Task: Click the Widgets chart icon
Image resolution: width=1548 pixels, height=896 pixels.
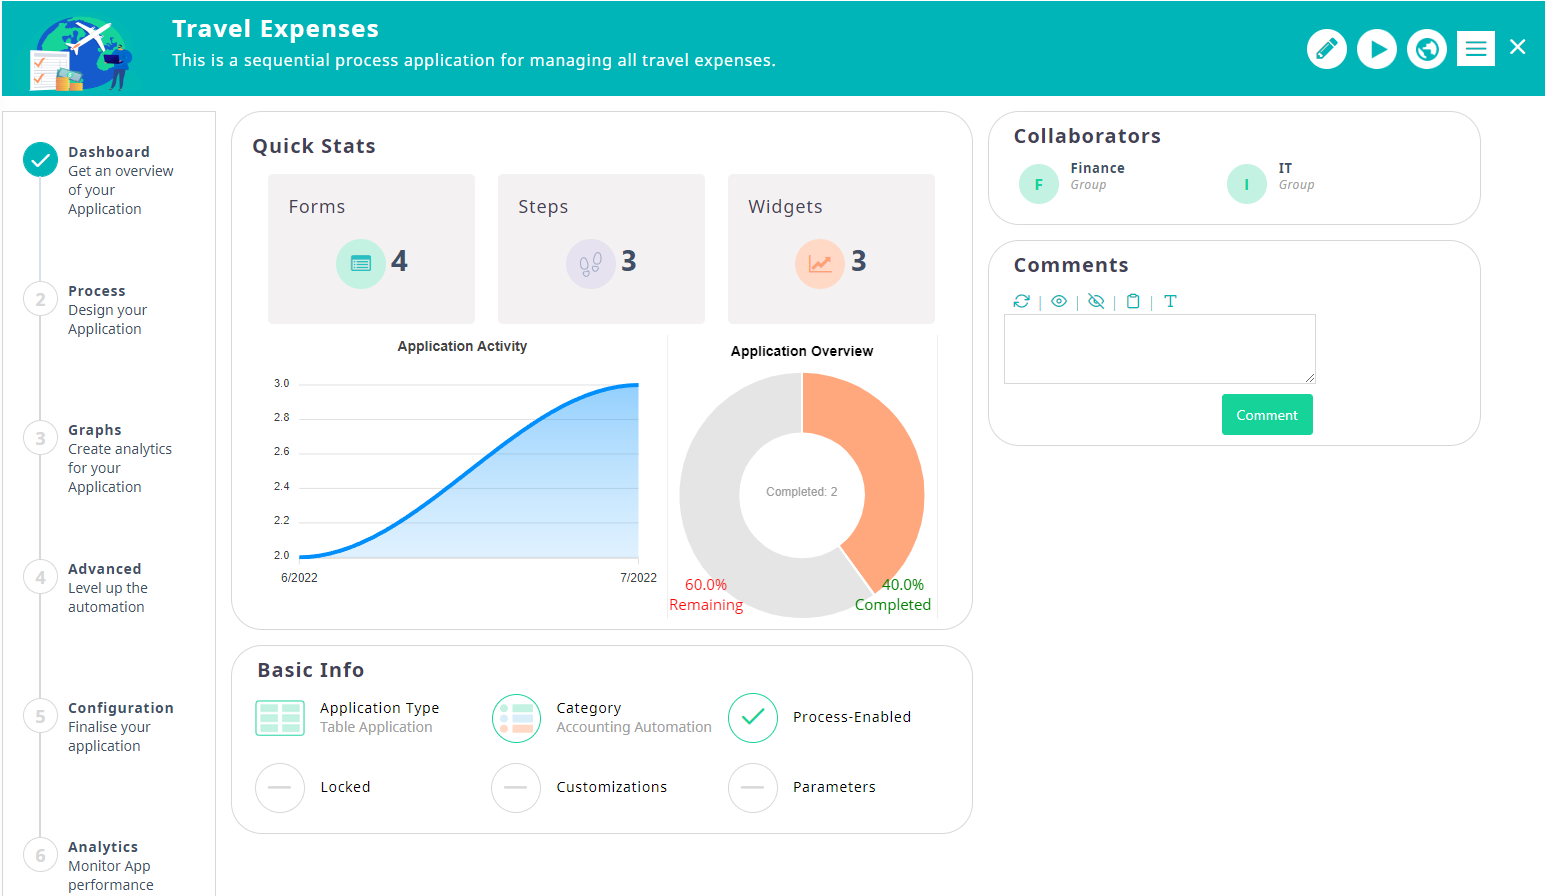Action: click(x=819, y=262)
